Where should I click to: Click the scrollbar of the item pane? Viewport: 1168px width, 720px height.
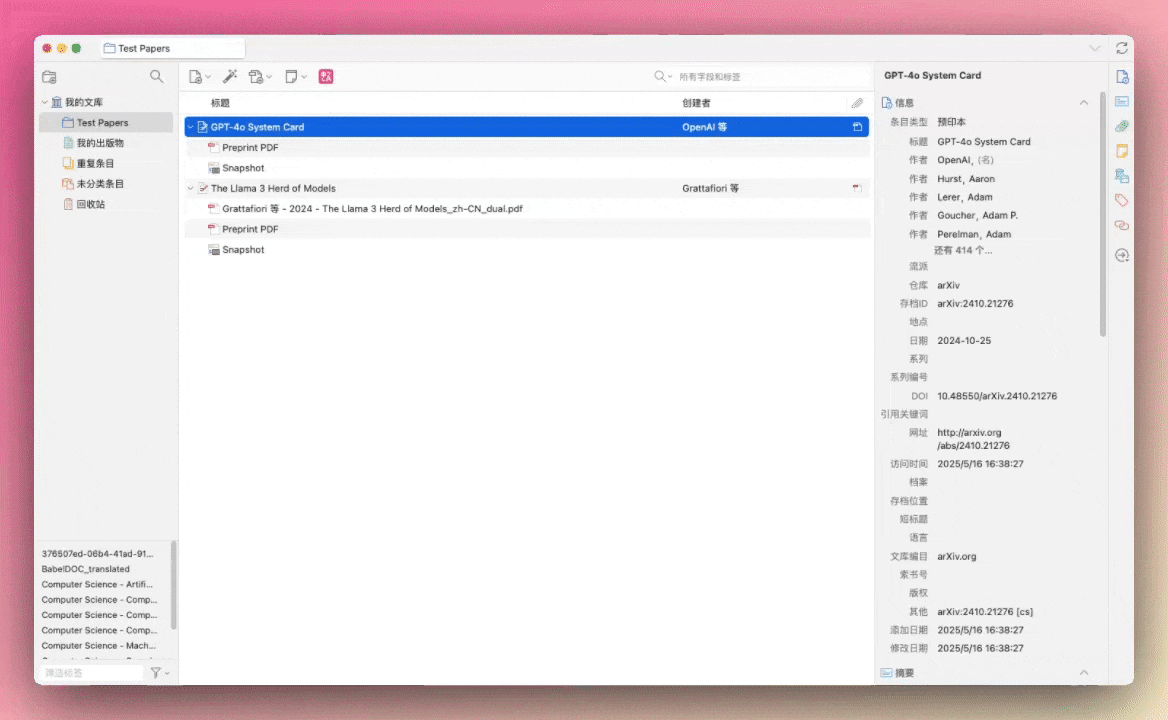pyautogui.click(x=1102, y=216)
